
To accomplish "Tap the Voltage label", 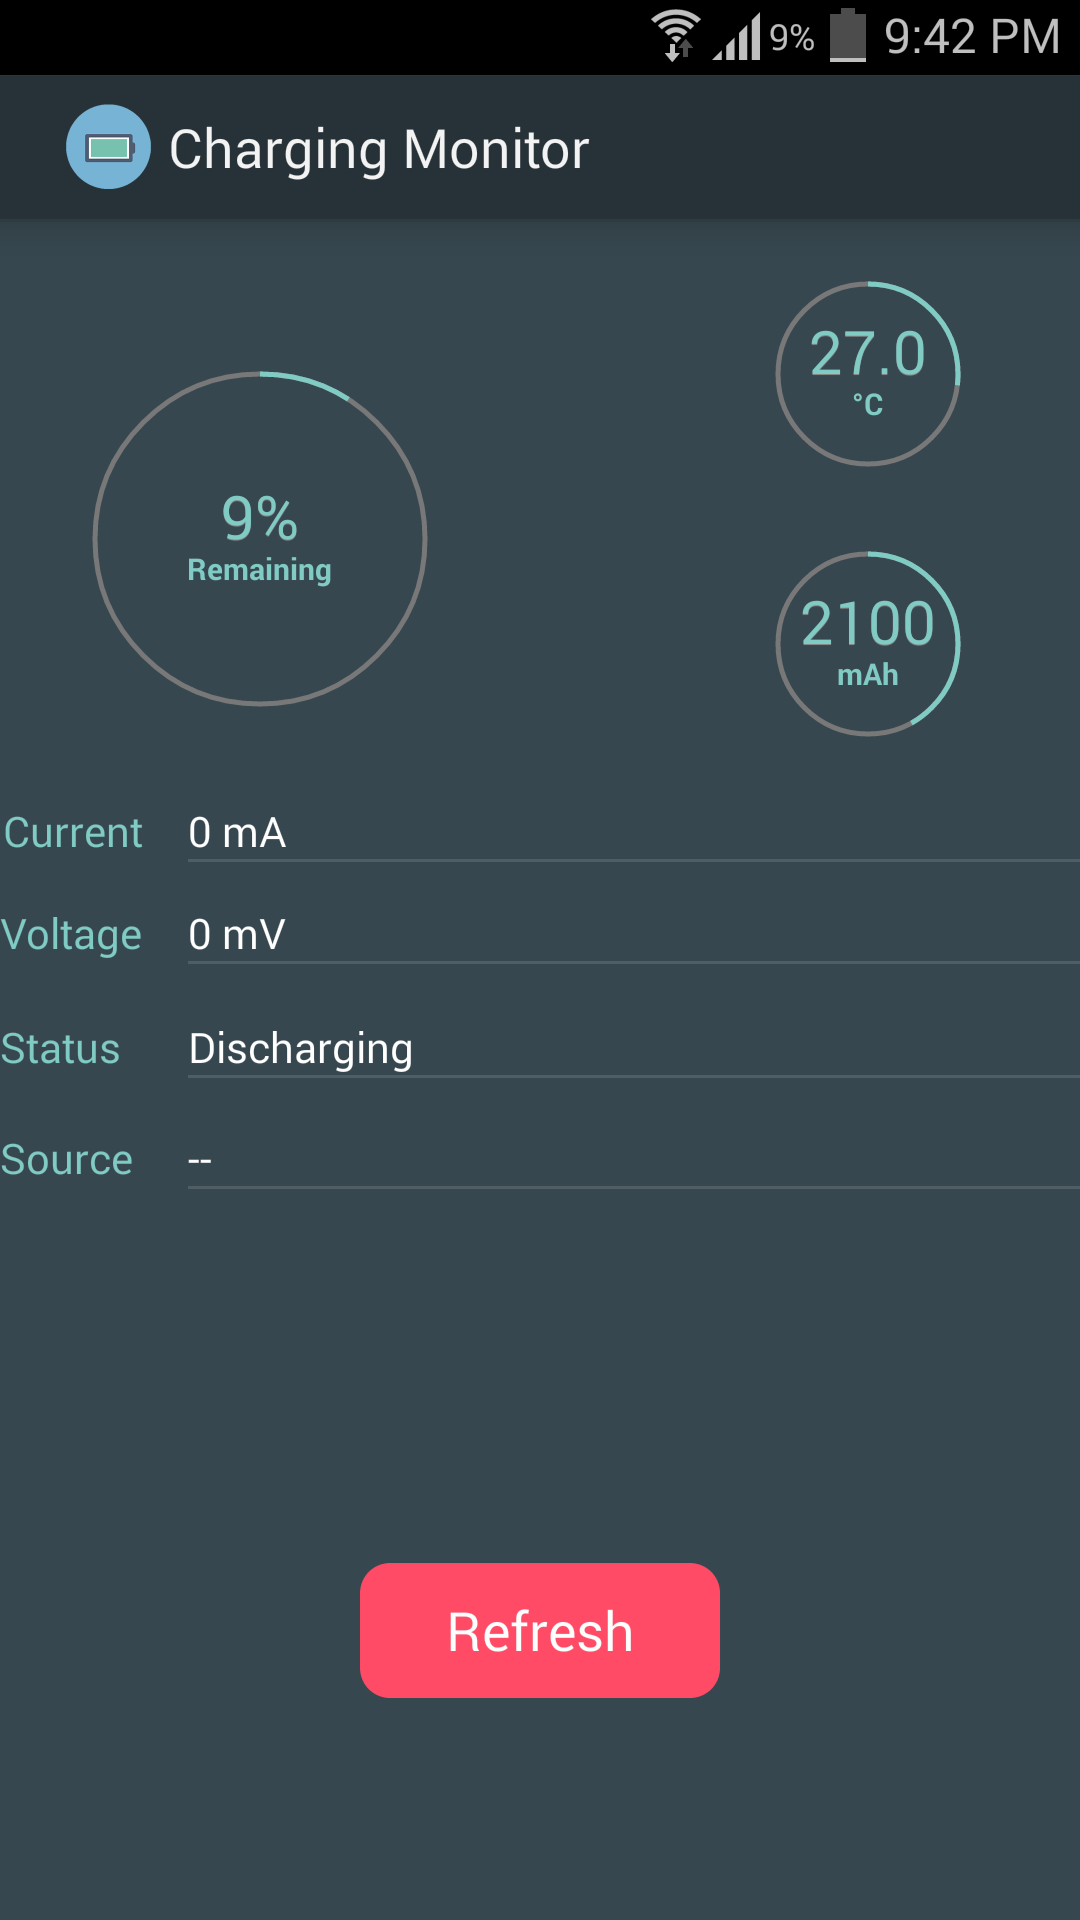I will point(71,936).
